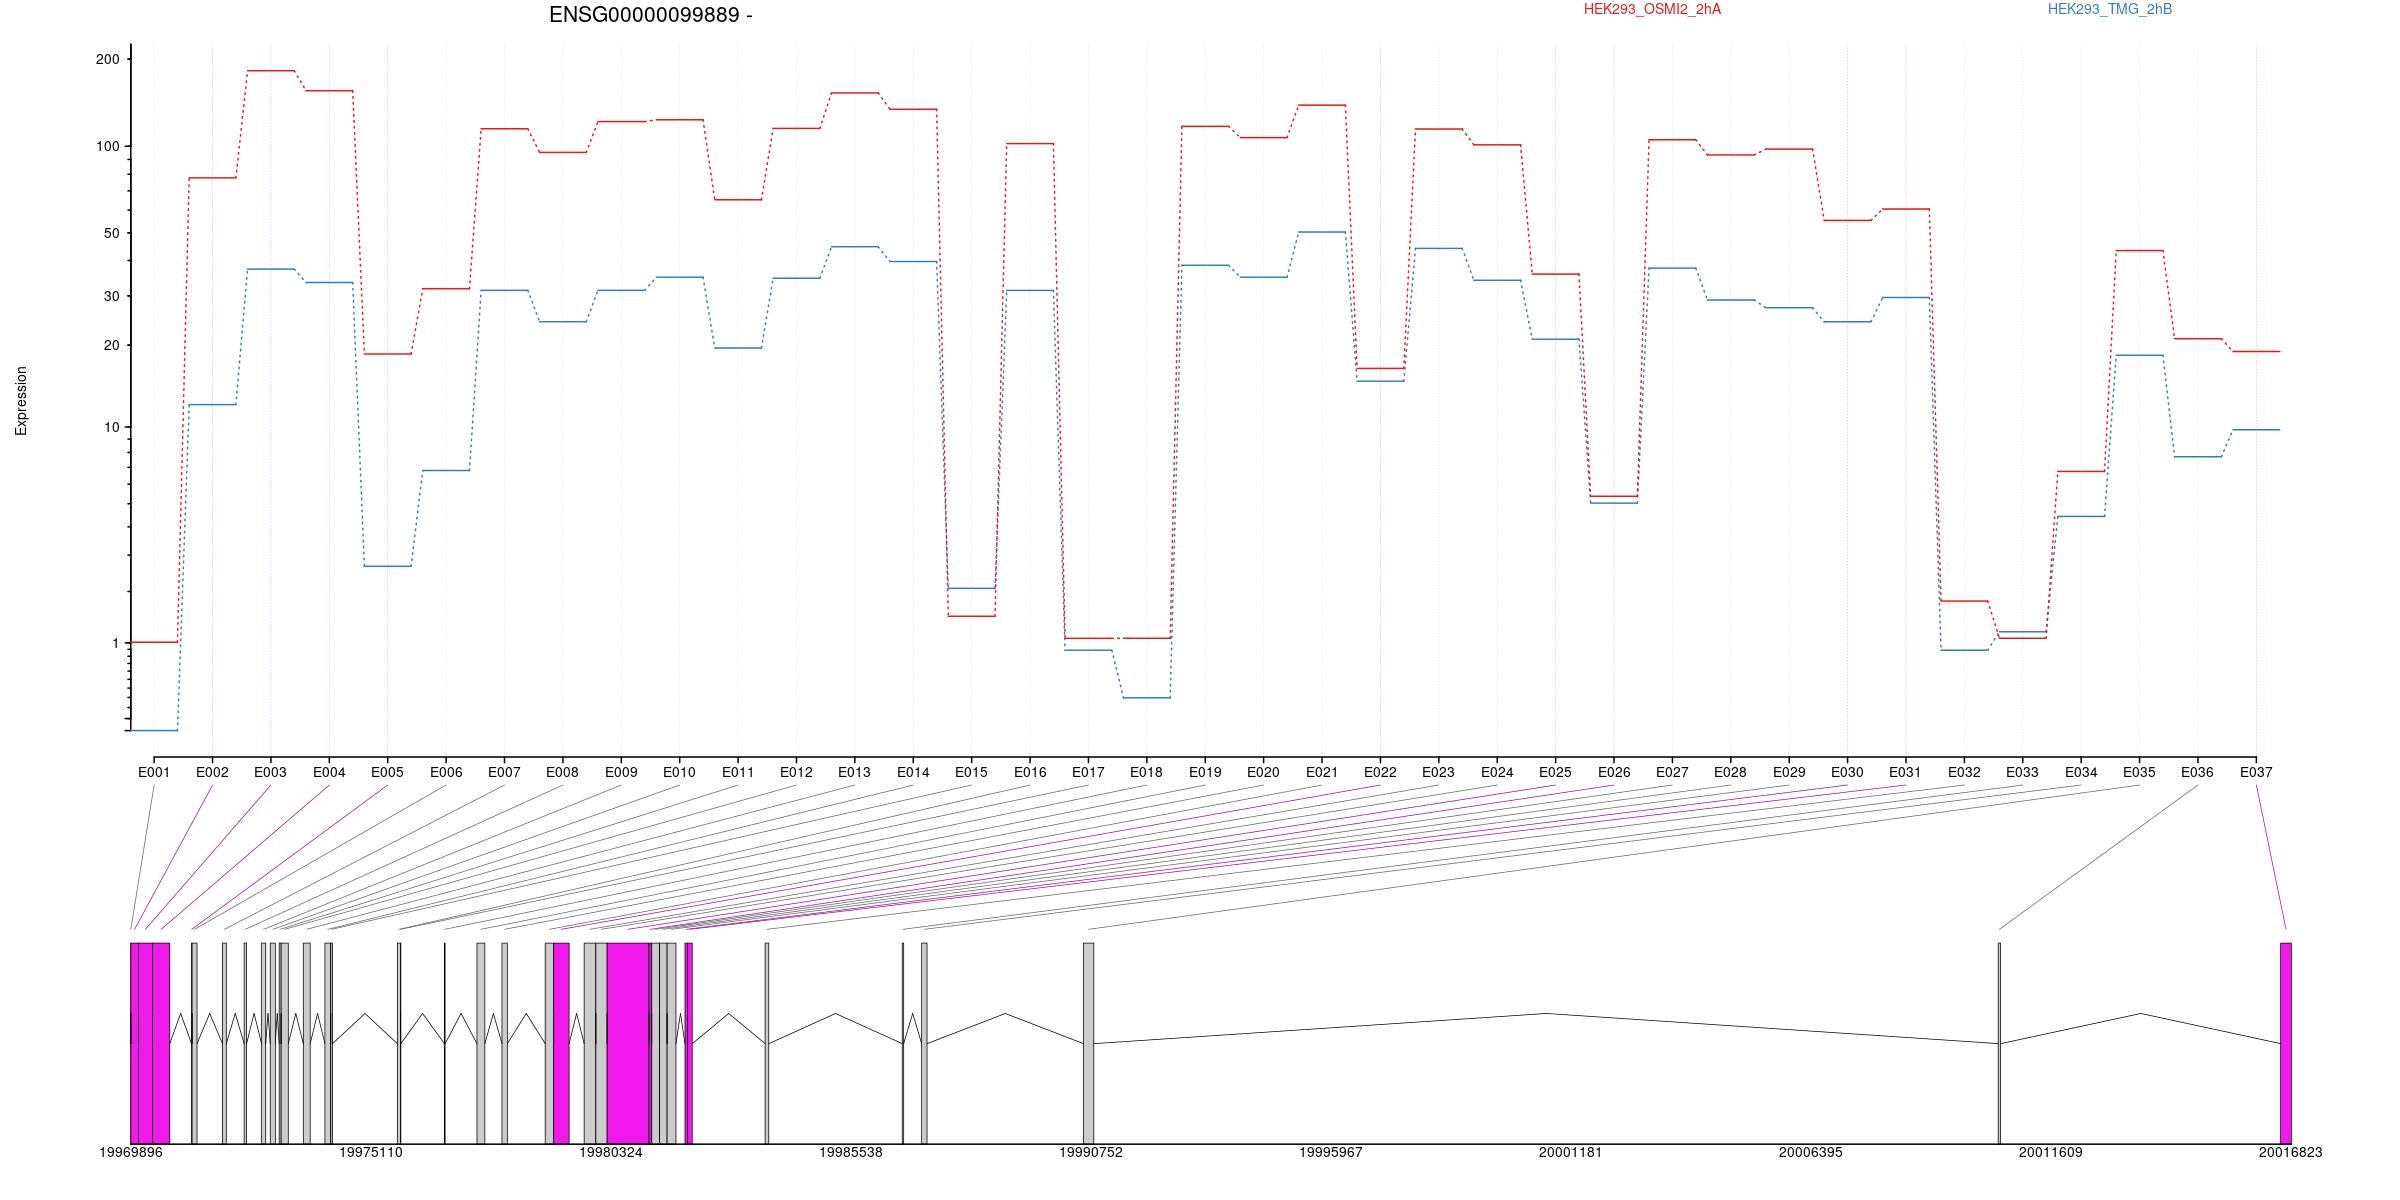Click the Expression y-axis label
This screenshot has width=2400, height=1200.
tap(21, 401)
